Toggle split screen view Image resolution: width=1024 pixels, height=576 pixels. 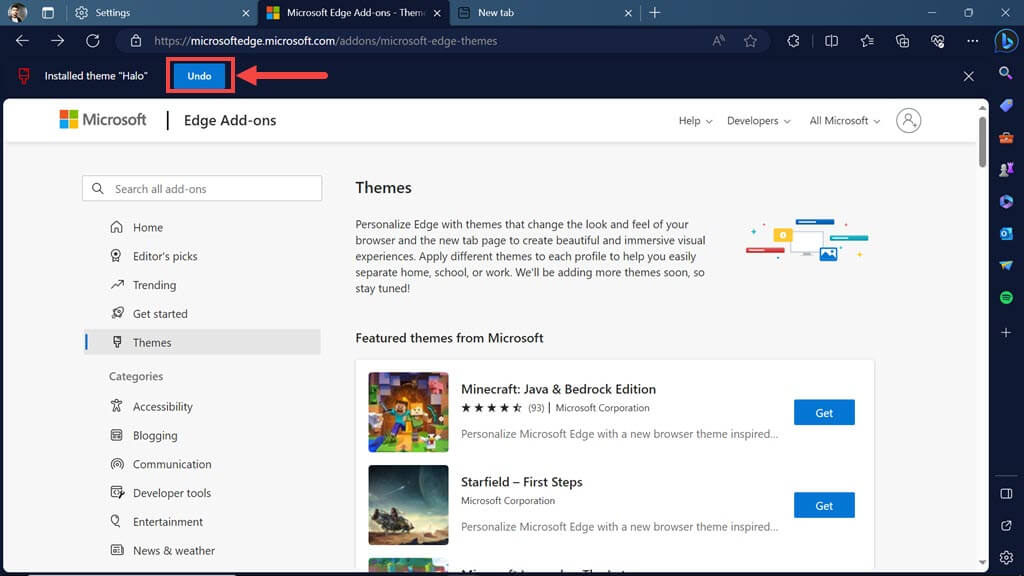pyautogui.click(x=831, y=40)
